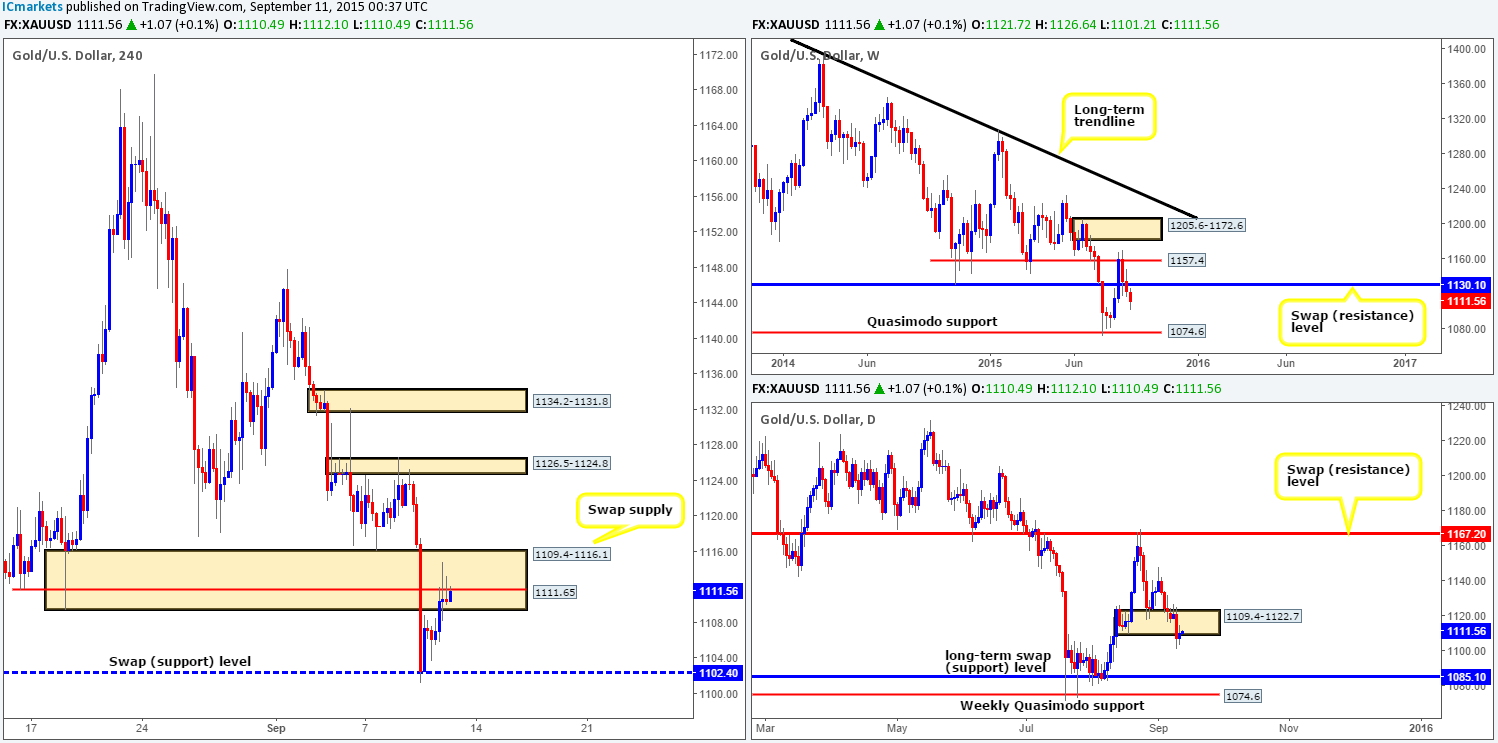Click the 2014 label on weekly time axis
Image resolution: width=1498 pixels, height=743 pixels.
pos(782,363)
